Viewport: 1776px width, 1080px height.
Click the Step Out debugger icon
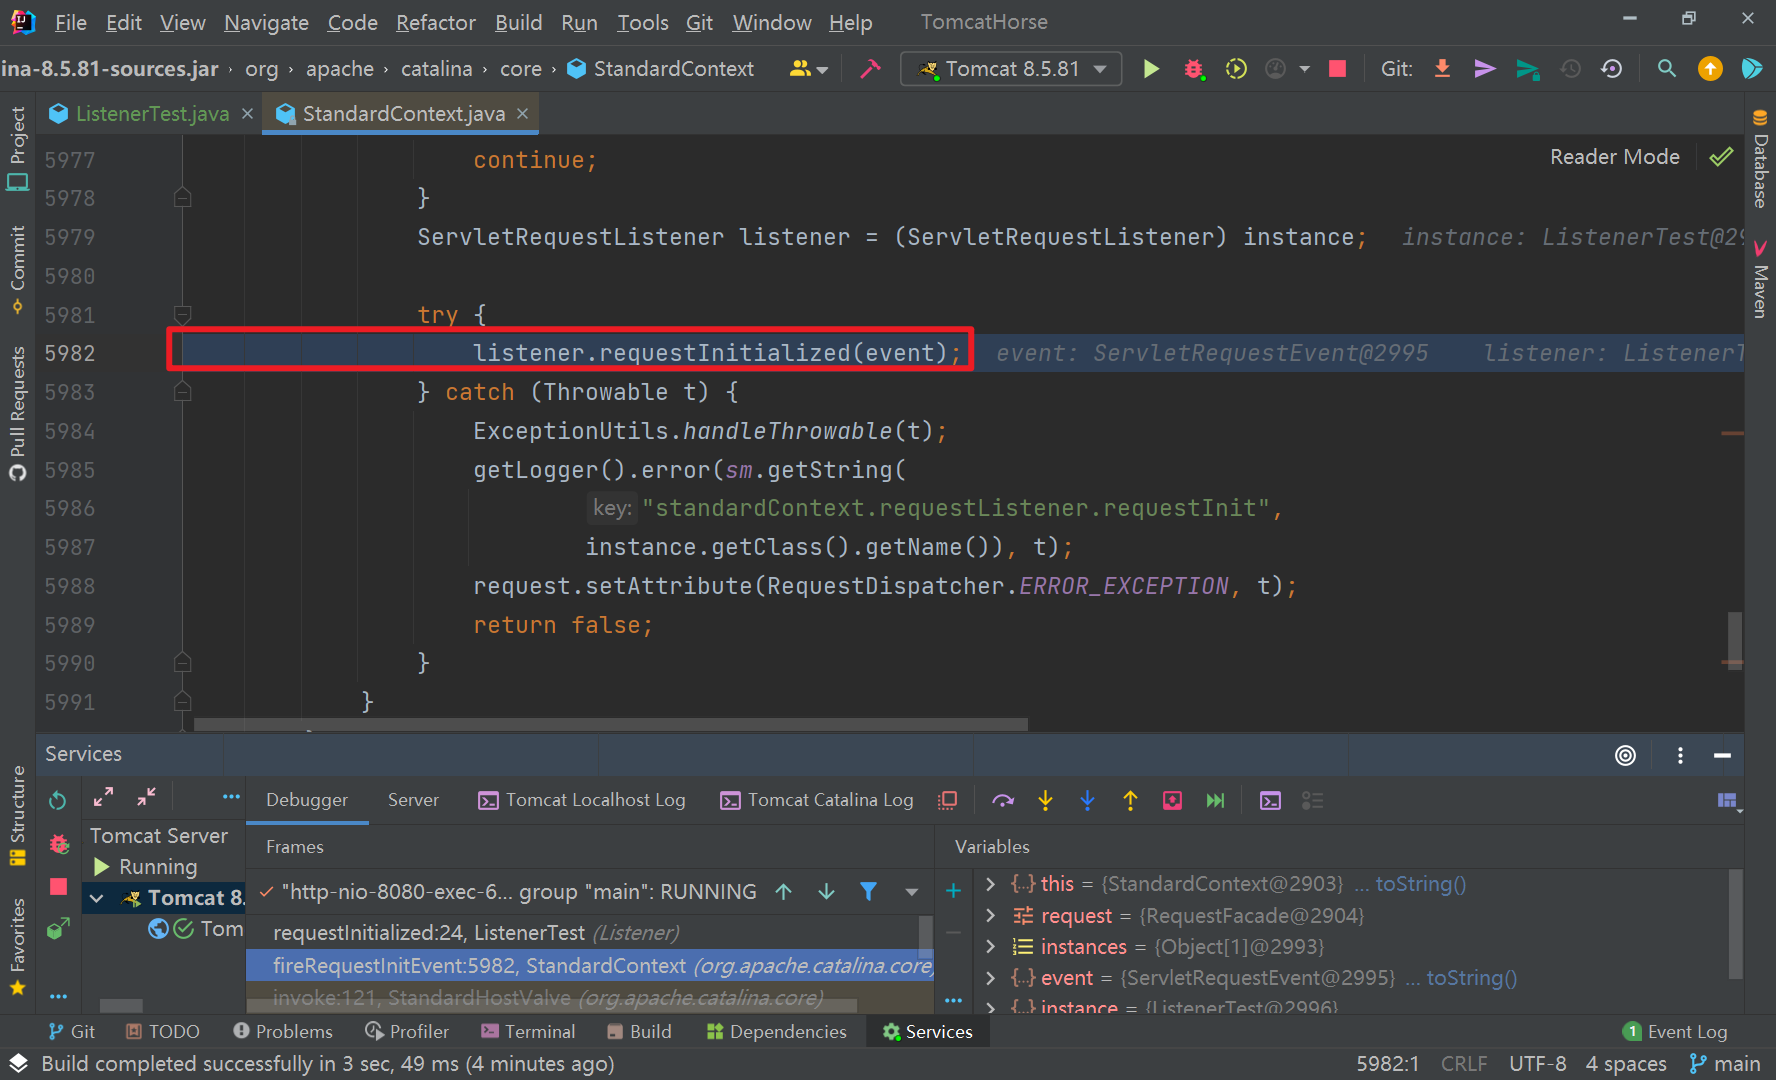coord(1130,800)
